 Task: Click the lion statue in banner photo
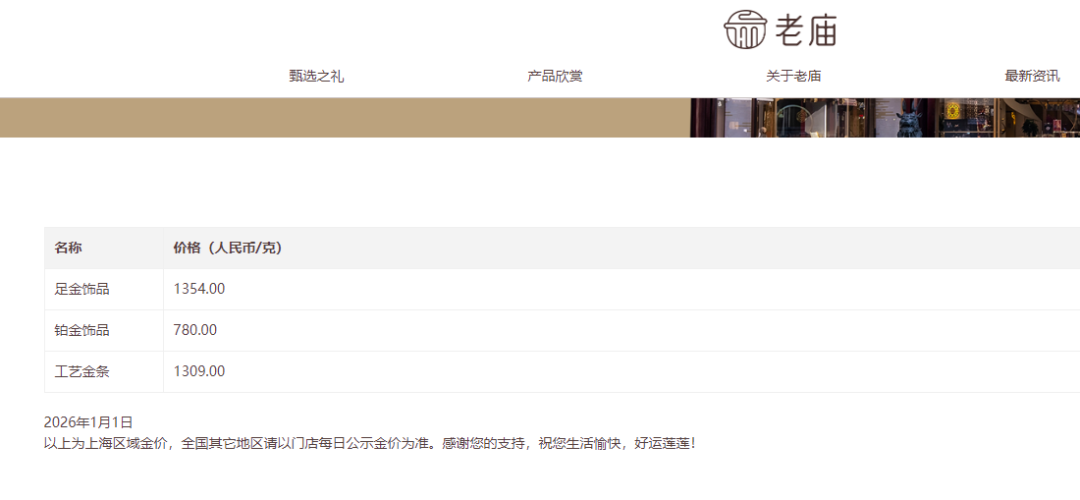pos(909,123)
